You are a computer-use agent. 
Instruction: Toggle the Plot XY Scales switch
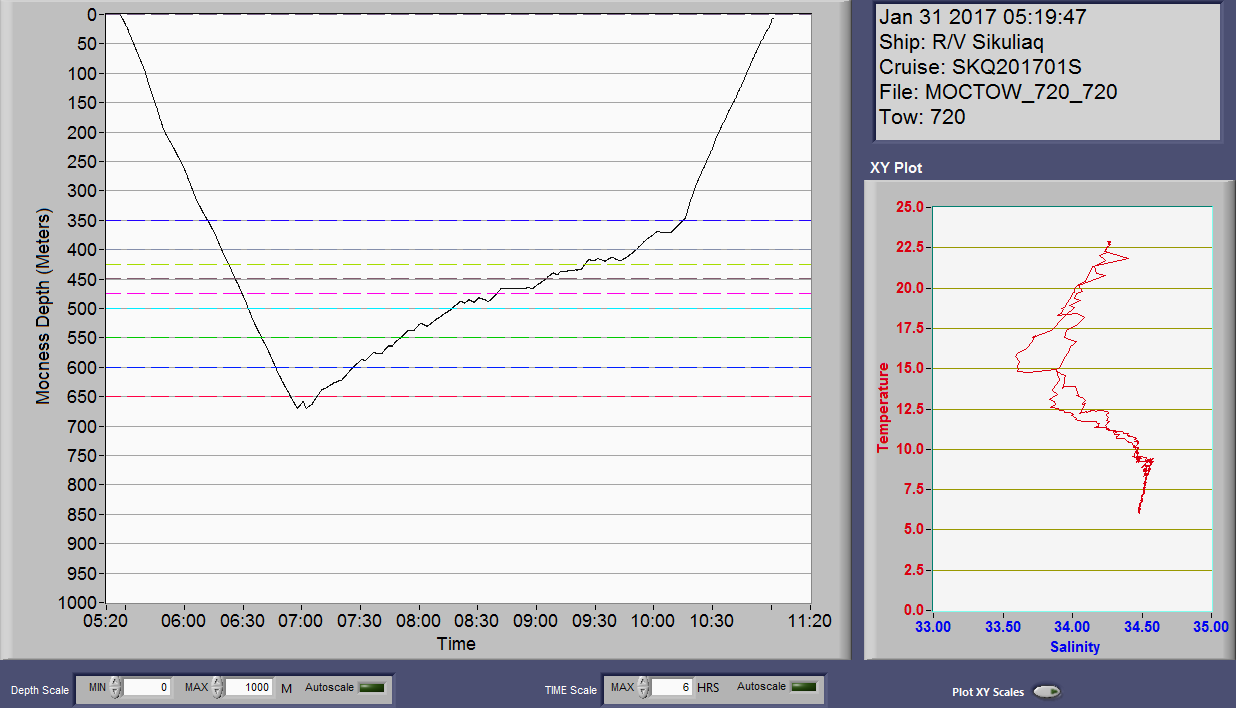1047,691
